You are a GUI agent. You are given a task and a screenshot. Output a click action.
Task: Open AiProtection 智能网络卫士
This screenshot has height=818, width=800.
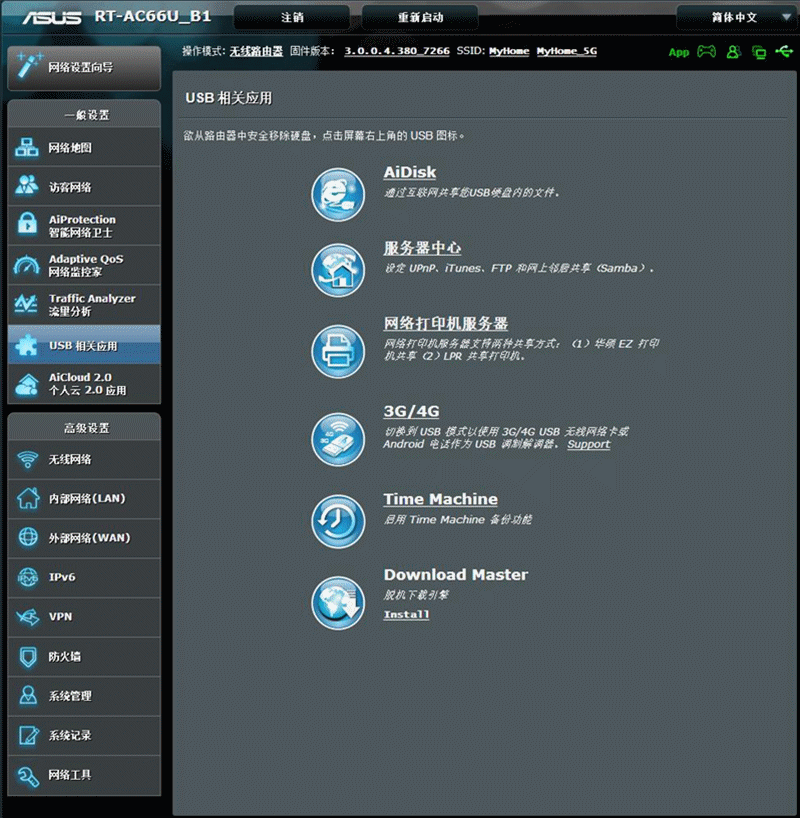(x=84, y=226)
